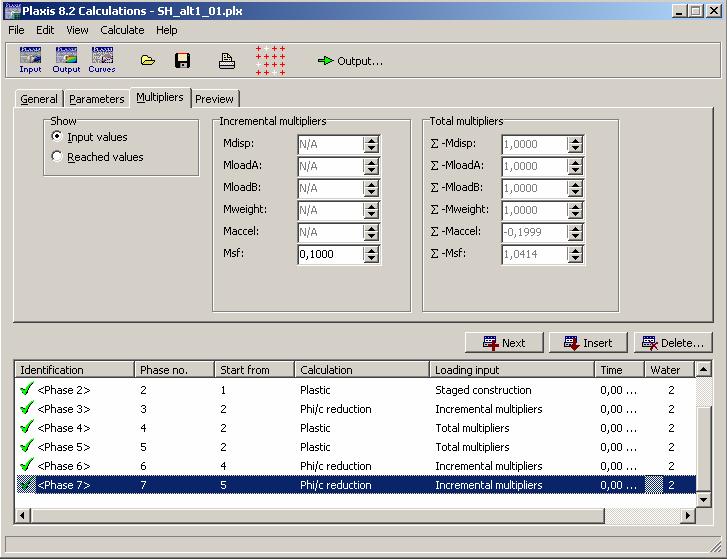
Task: Click the Σ-Mdisp total spinner arrows
Action: [575, 144]
